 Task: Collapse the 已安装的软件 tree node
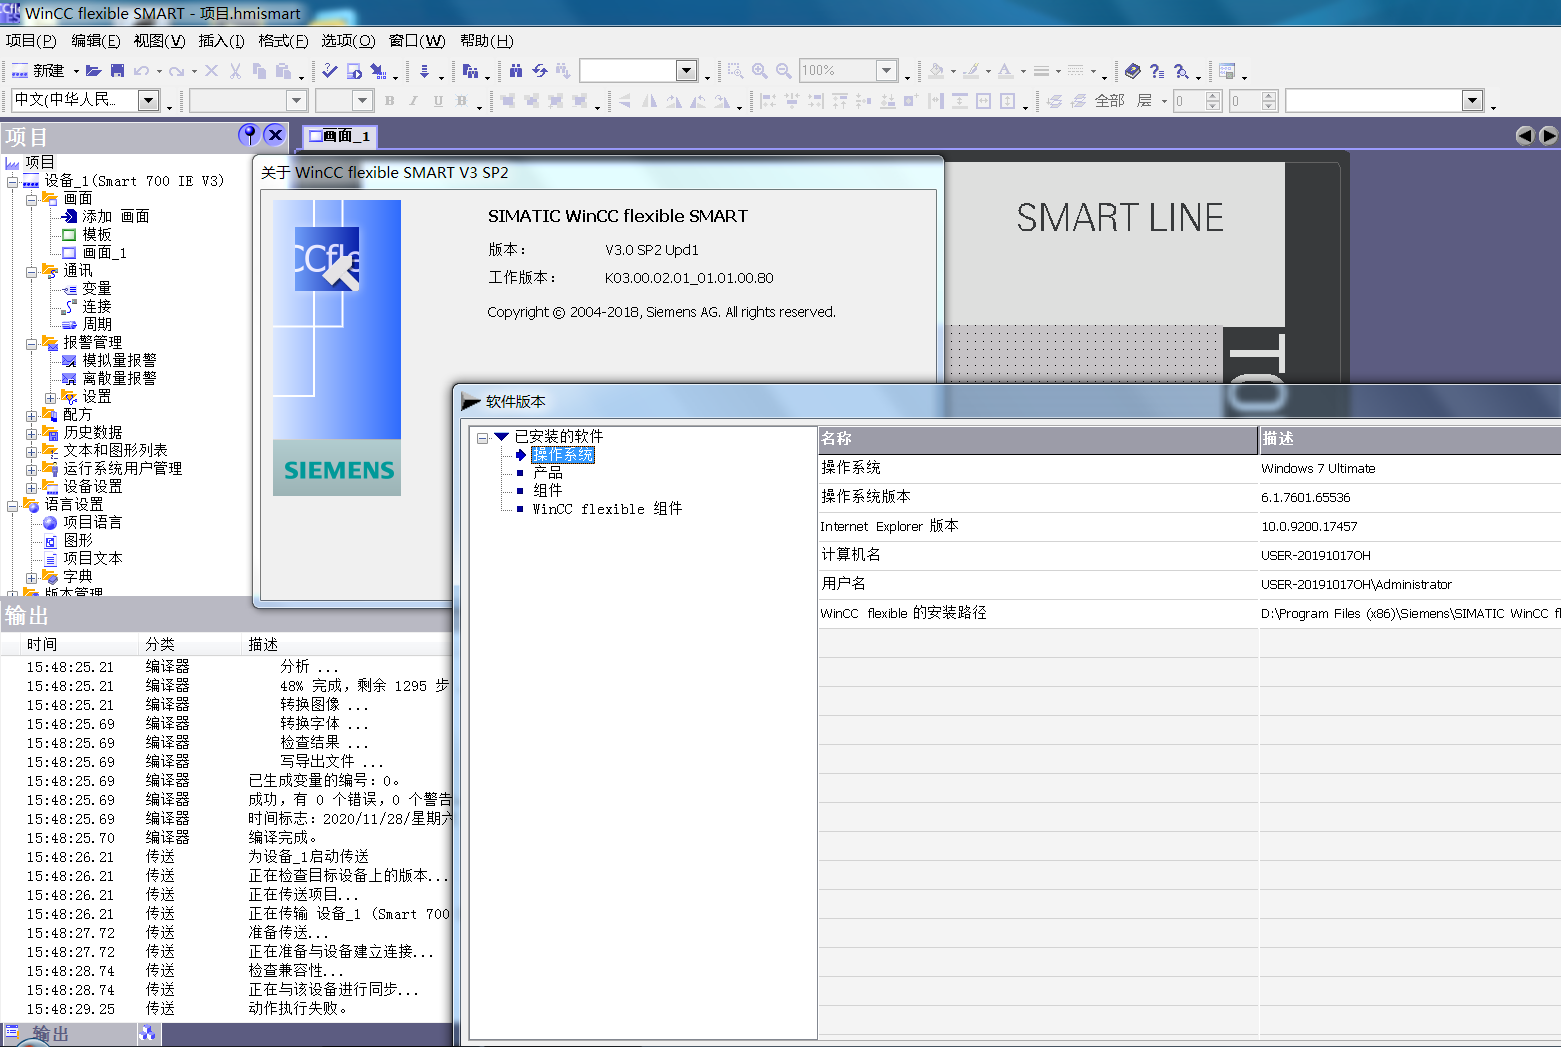[482, 437]
